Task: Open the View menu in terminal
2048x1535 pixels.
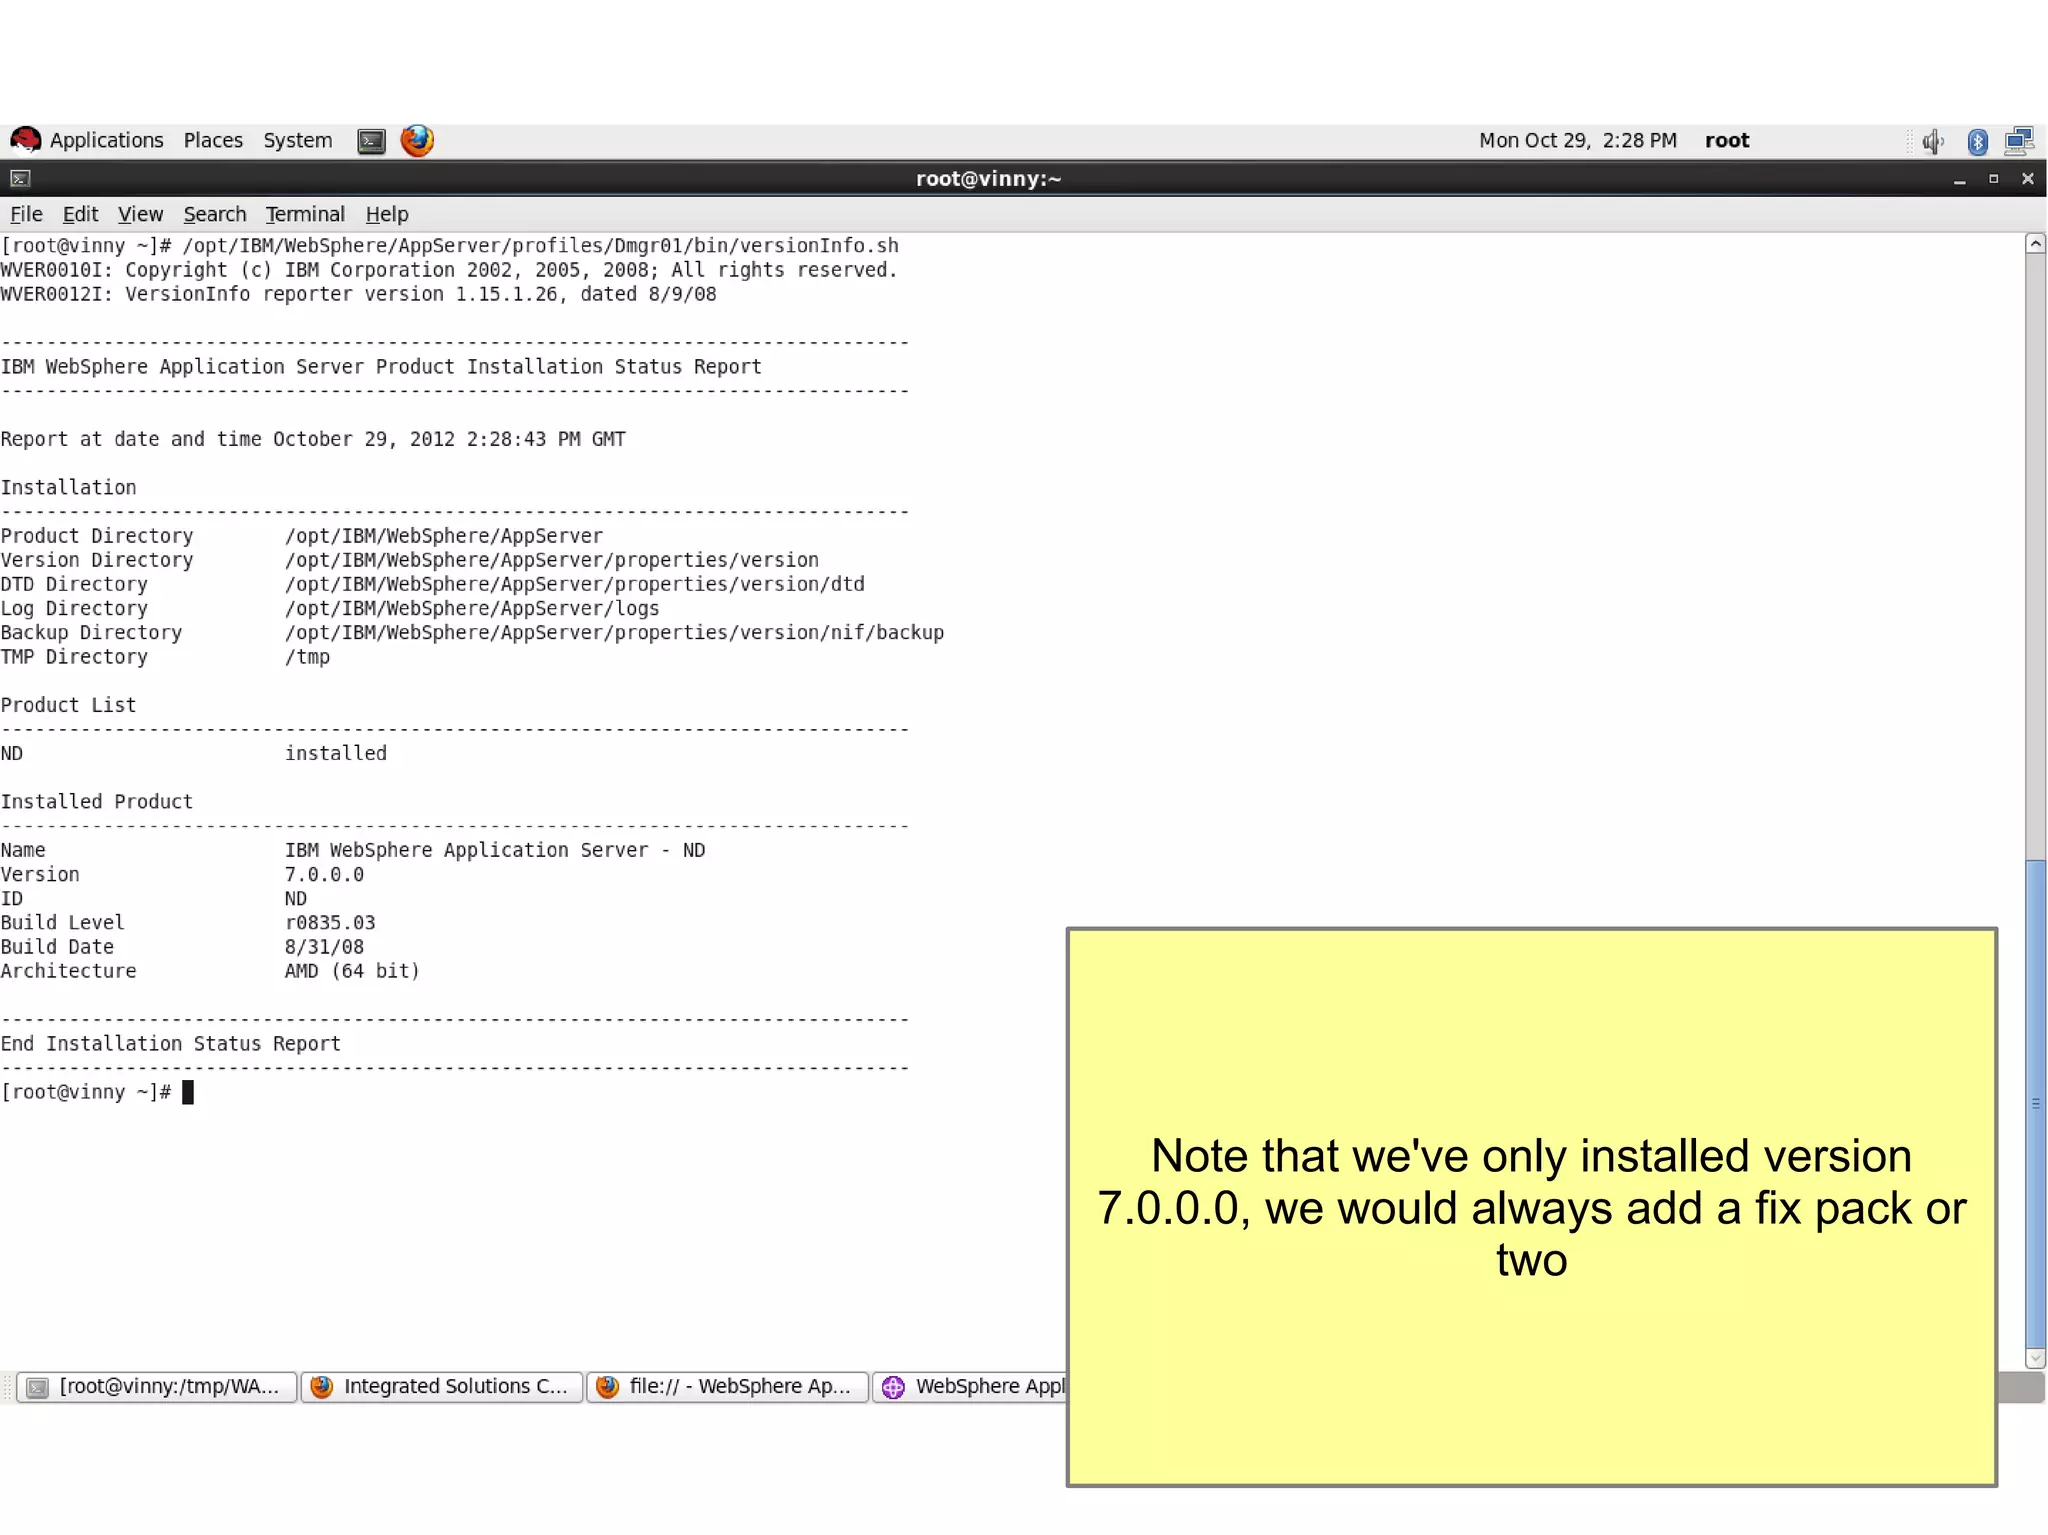Action: 140,214
